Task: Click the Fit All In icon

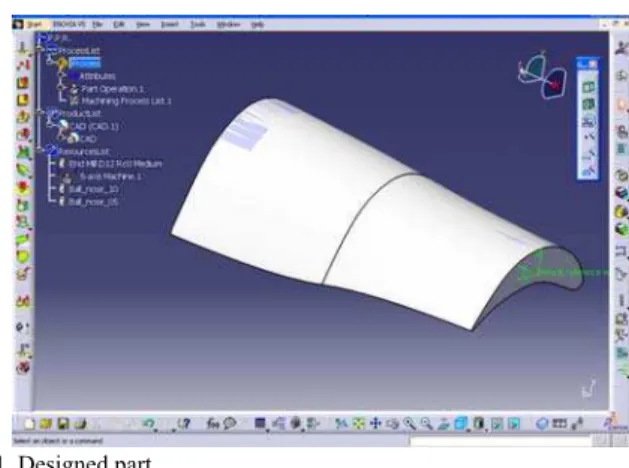Action: tap(358, 423)
